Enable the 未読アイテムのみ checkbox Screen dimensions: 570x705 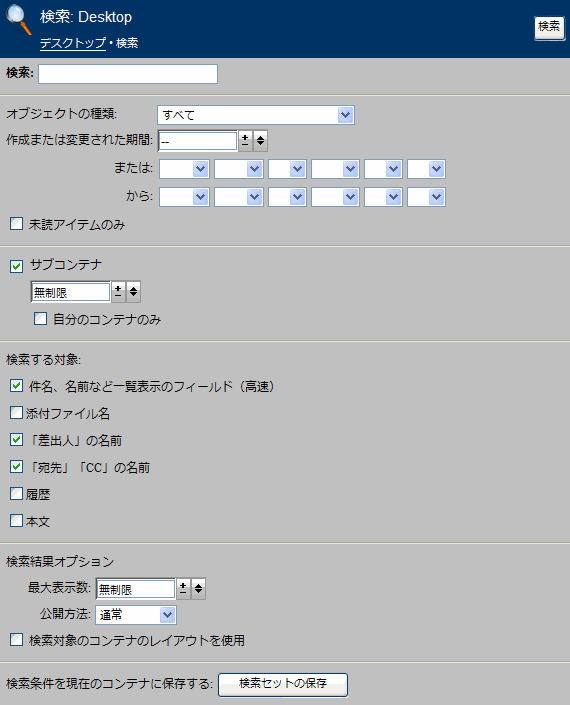coord(17,223)
